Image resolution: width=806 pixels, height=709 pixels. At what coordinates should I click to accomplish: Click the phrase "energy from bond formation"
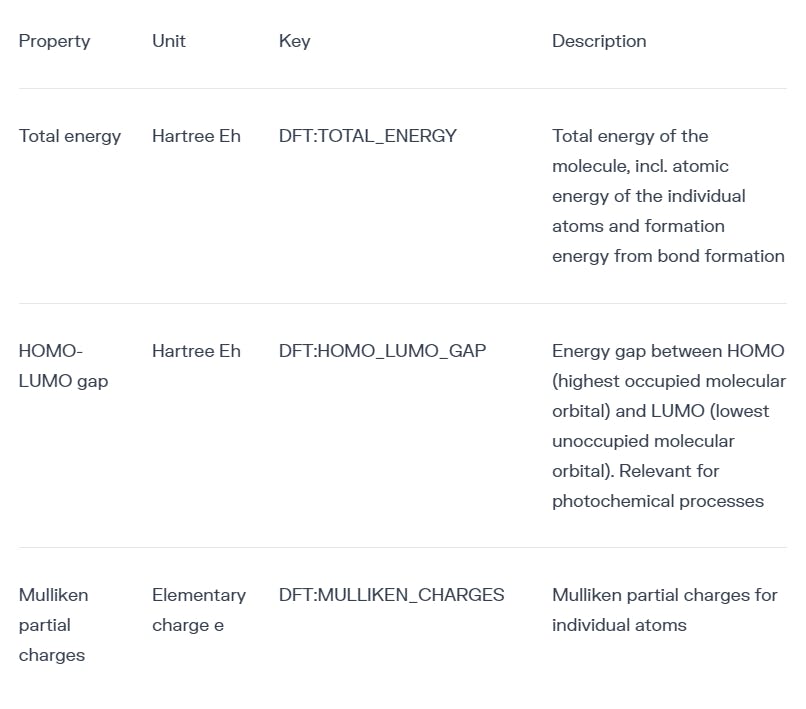click(668, 256)
